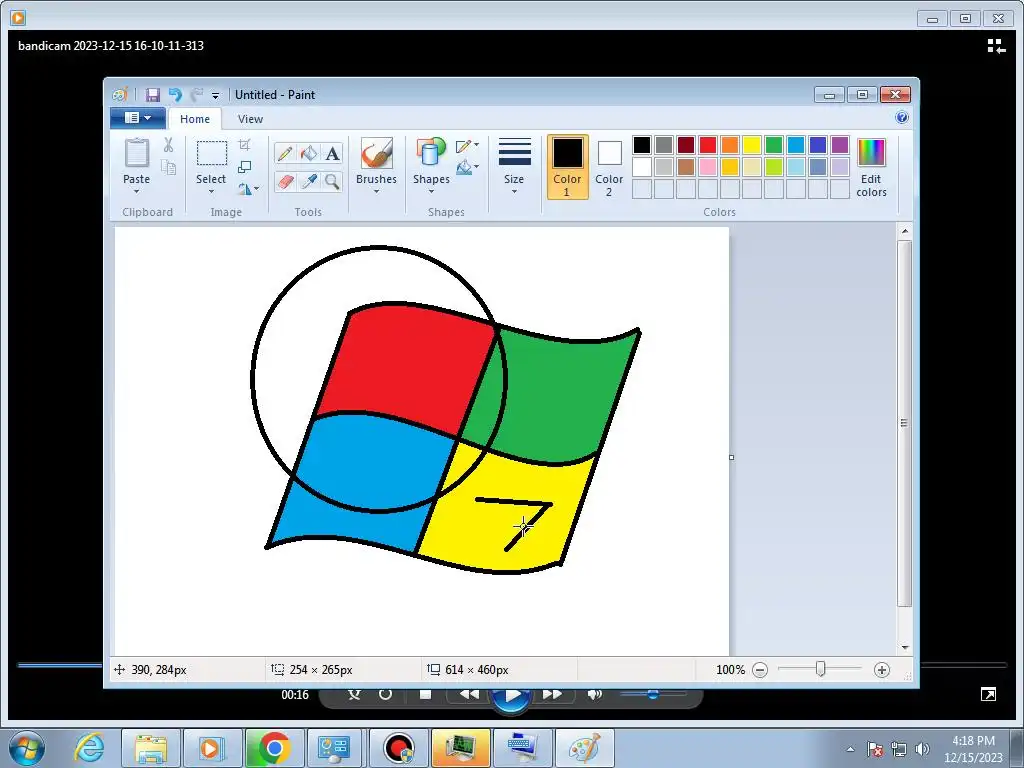Click Stop in the media player controls
Image resolution: width=1024 pixels, height=768 pixels.
coord(425,694)
